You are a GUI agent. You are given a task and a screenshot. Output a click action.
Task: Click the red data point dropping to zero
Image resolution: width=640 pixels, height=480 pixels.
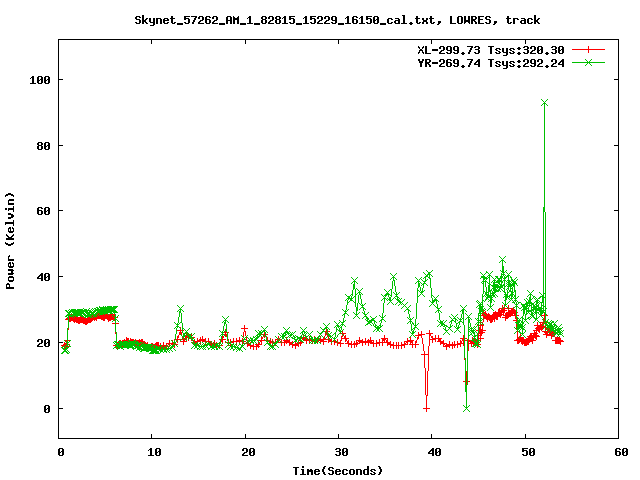point(426,409)
